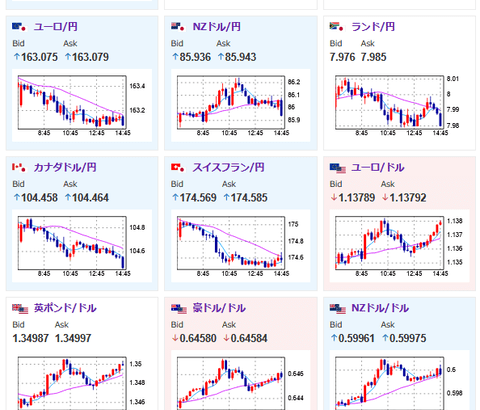Click the British Pound/Dollar flag icon

tap(20, 309)
